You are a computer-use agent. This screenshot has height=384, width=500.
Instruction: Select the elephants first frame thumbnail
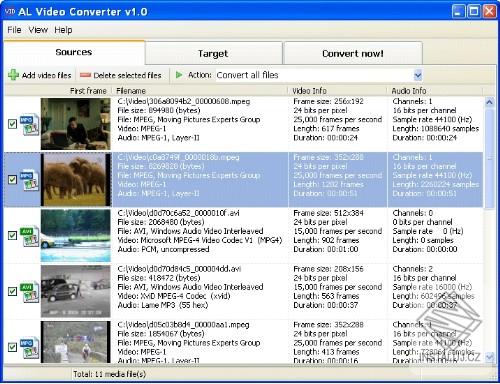click(x=76, y=180)
